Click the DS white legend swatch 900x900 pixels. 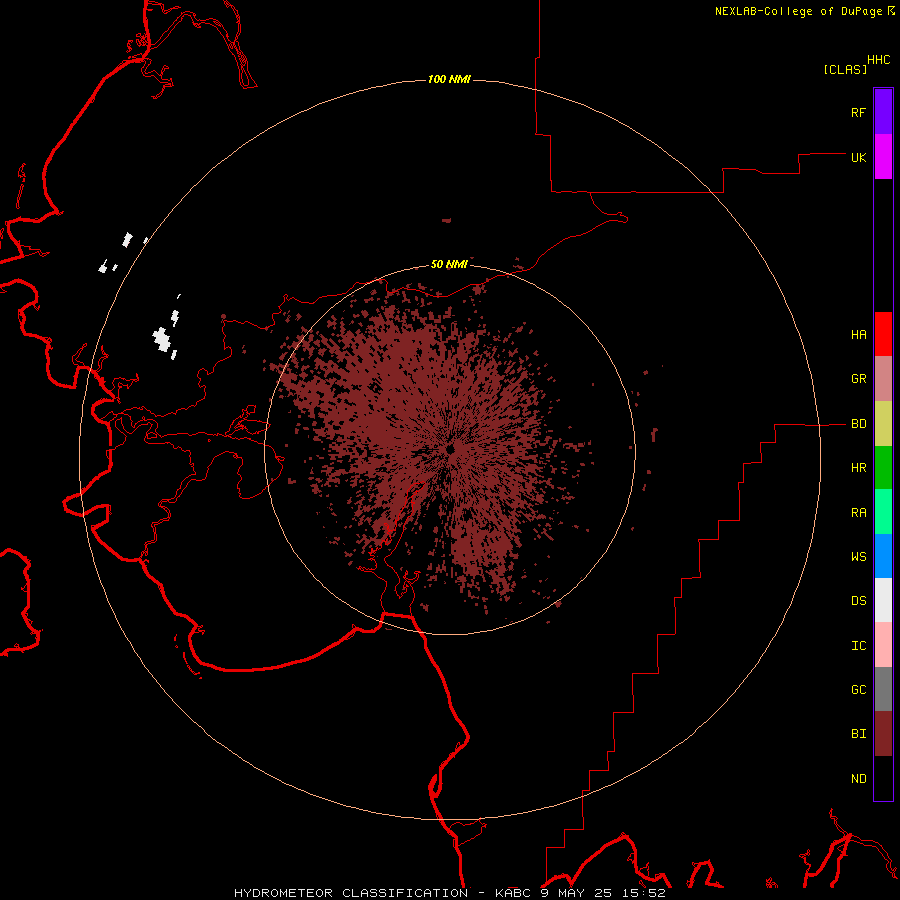pyautogui.click(x=883, y=600)
